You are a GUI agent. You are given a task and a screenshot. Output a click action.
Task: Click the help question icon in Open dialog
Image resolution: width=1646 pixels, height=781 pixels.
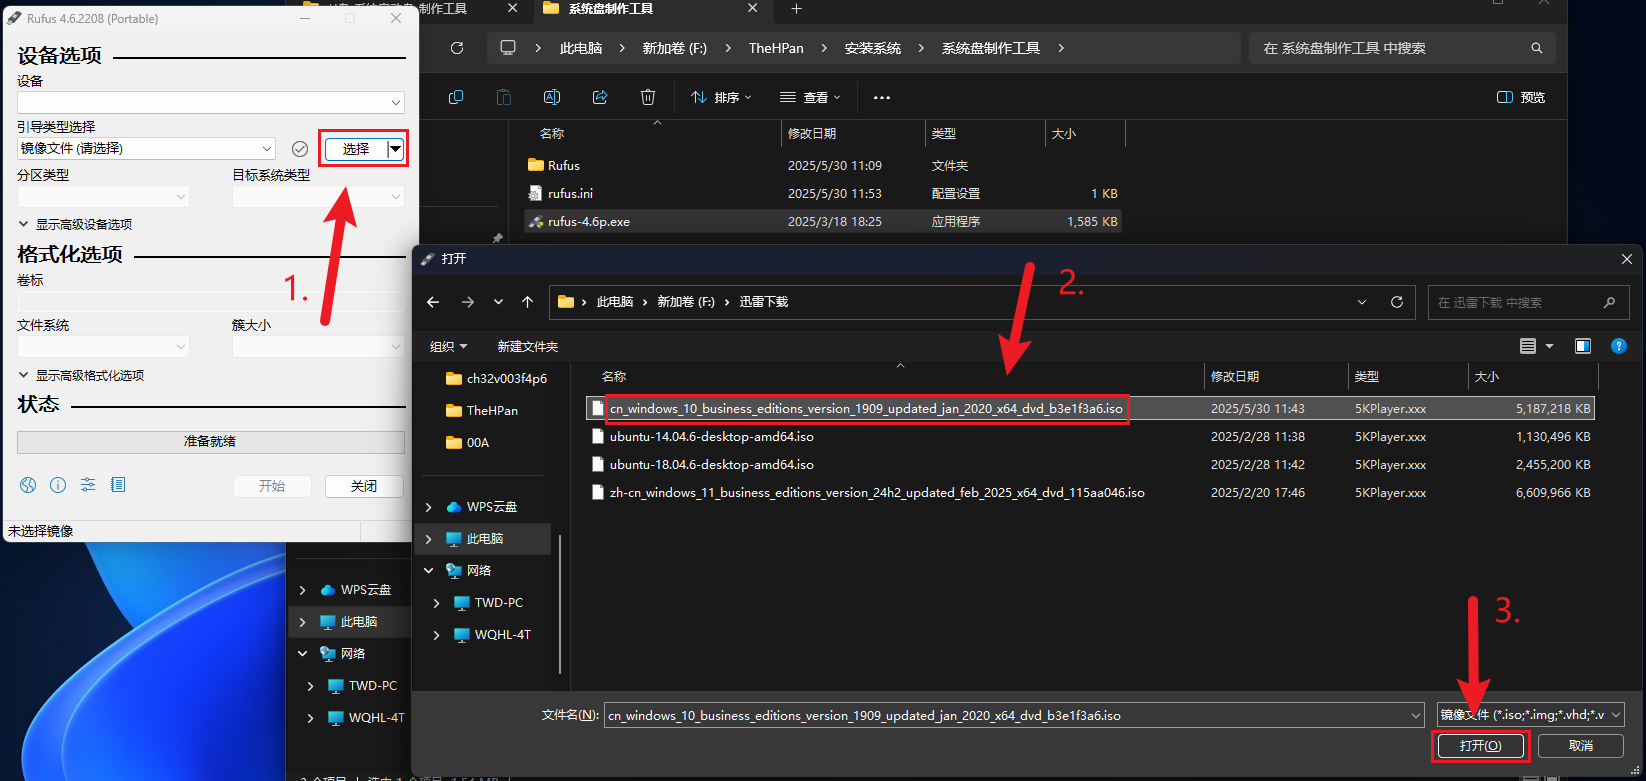coord(1619,346)
